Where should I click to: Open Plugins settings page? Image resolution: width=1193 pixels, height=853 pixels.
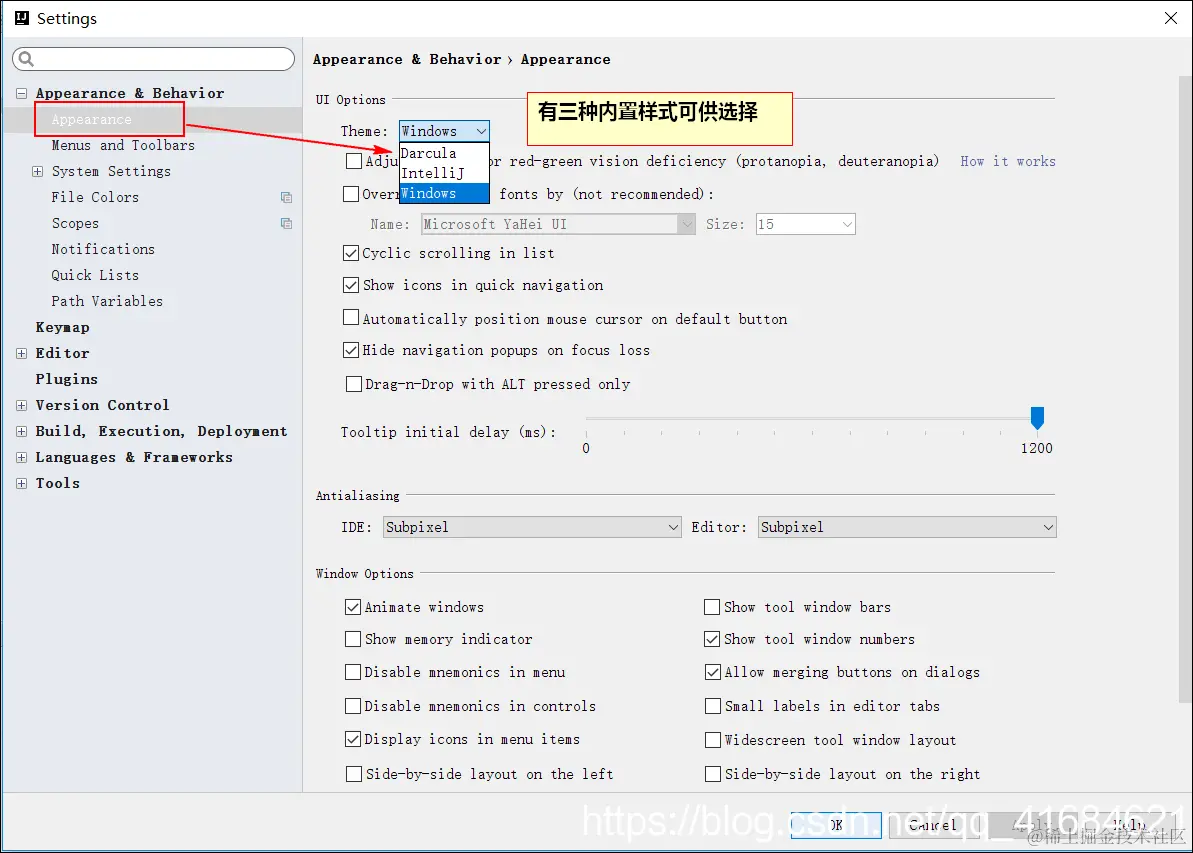pyautogui.click(x=66, y=379)
